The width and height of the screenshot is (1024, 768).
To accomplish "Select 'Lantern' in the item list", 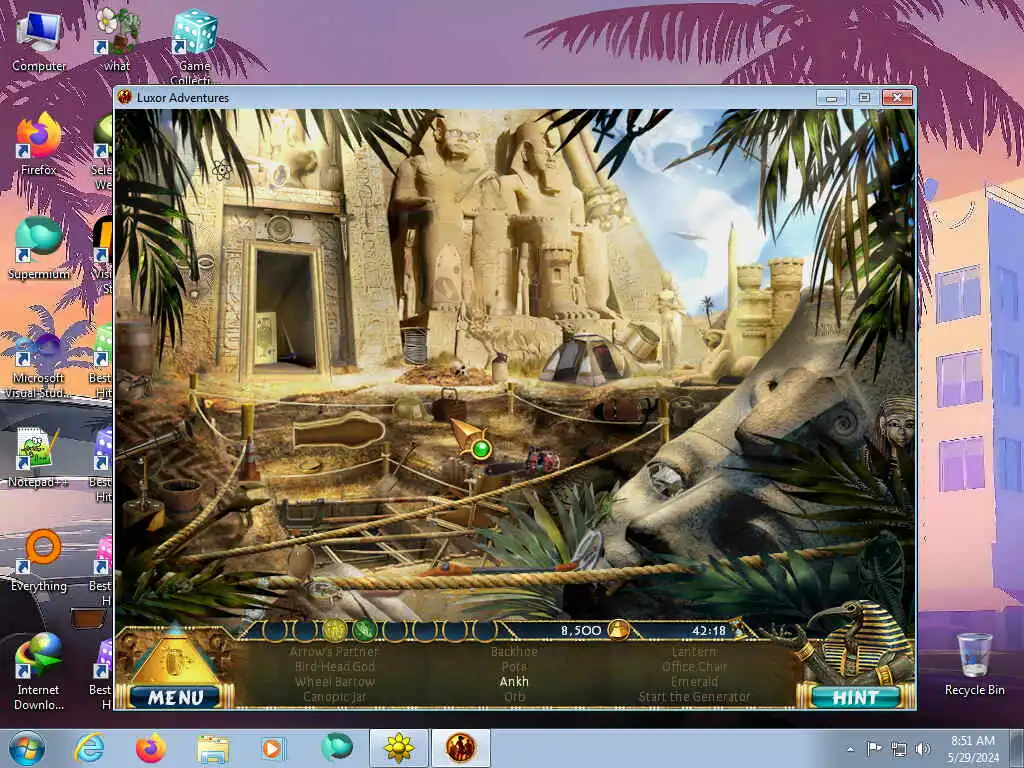I will click(694, 652).
